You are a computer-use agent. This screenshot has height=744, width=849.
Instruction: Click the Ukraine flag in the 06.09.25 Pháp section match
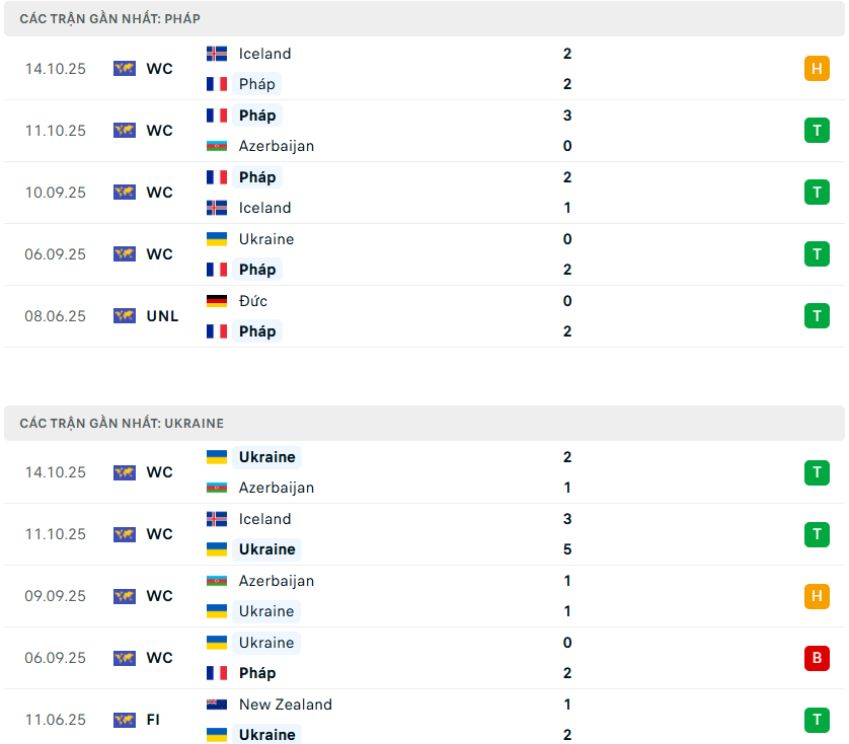click(x=217, y=239)
